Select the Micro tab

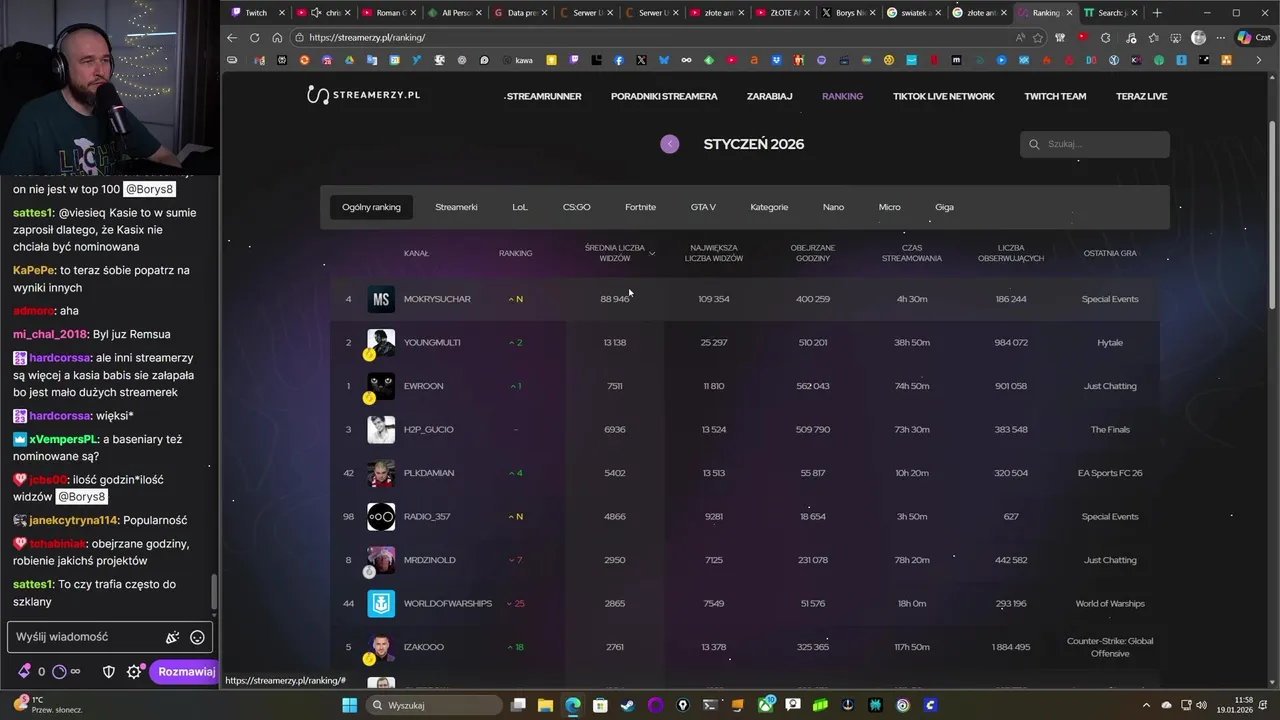pos(890,207)
